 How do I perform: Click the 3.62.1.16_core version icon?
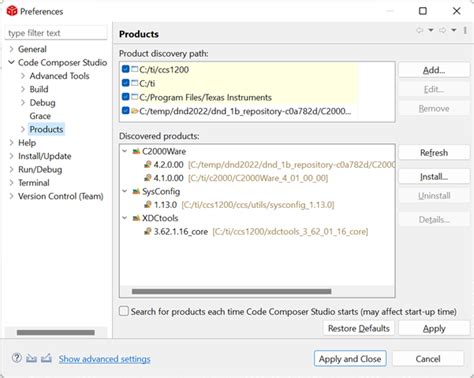(148, 231)
